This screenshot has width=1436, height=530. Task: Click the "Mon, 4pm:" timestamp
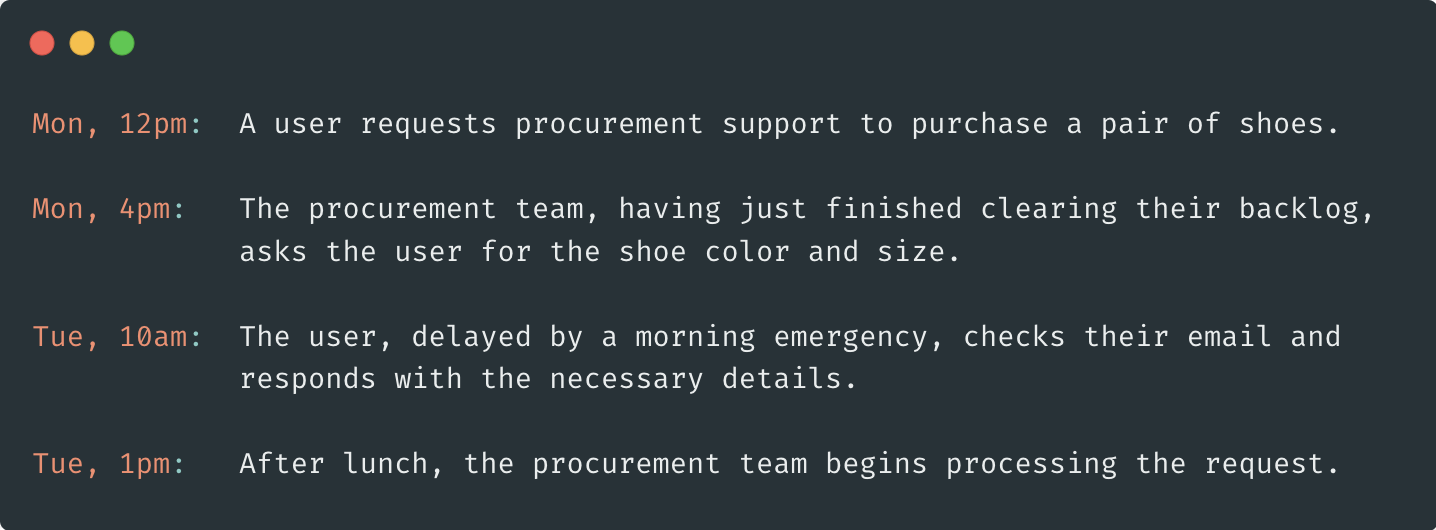(109, 209)
